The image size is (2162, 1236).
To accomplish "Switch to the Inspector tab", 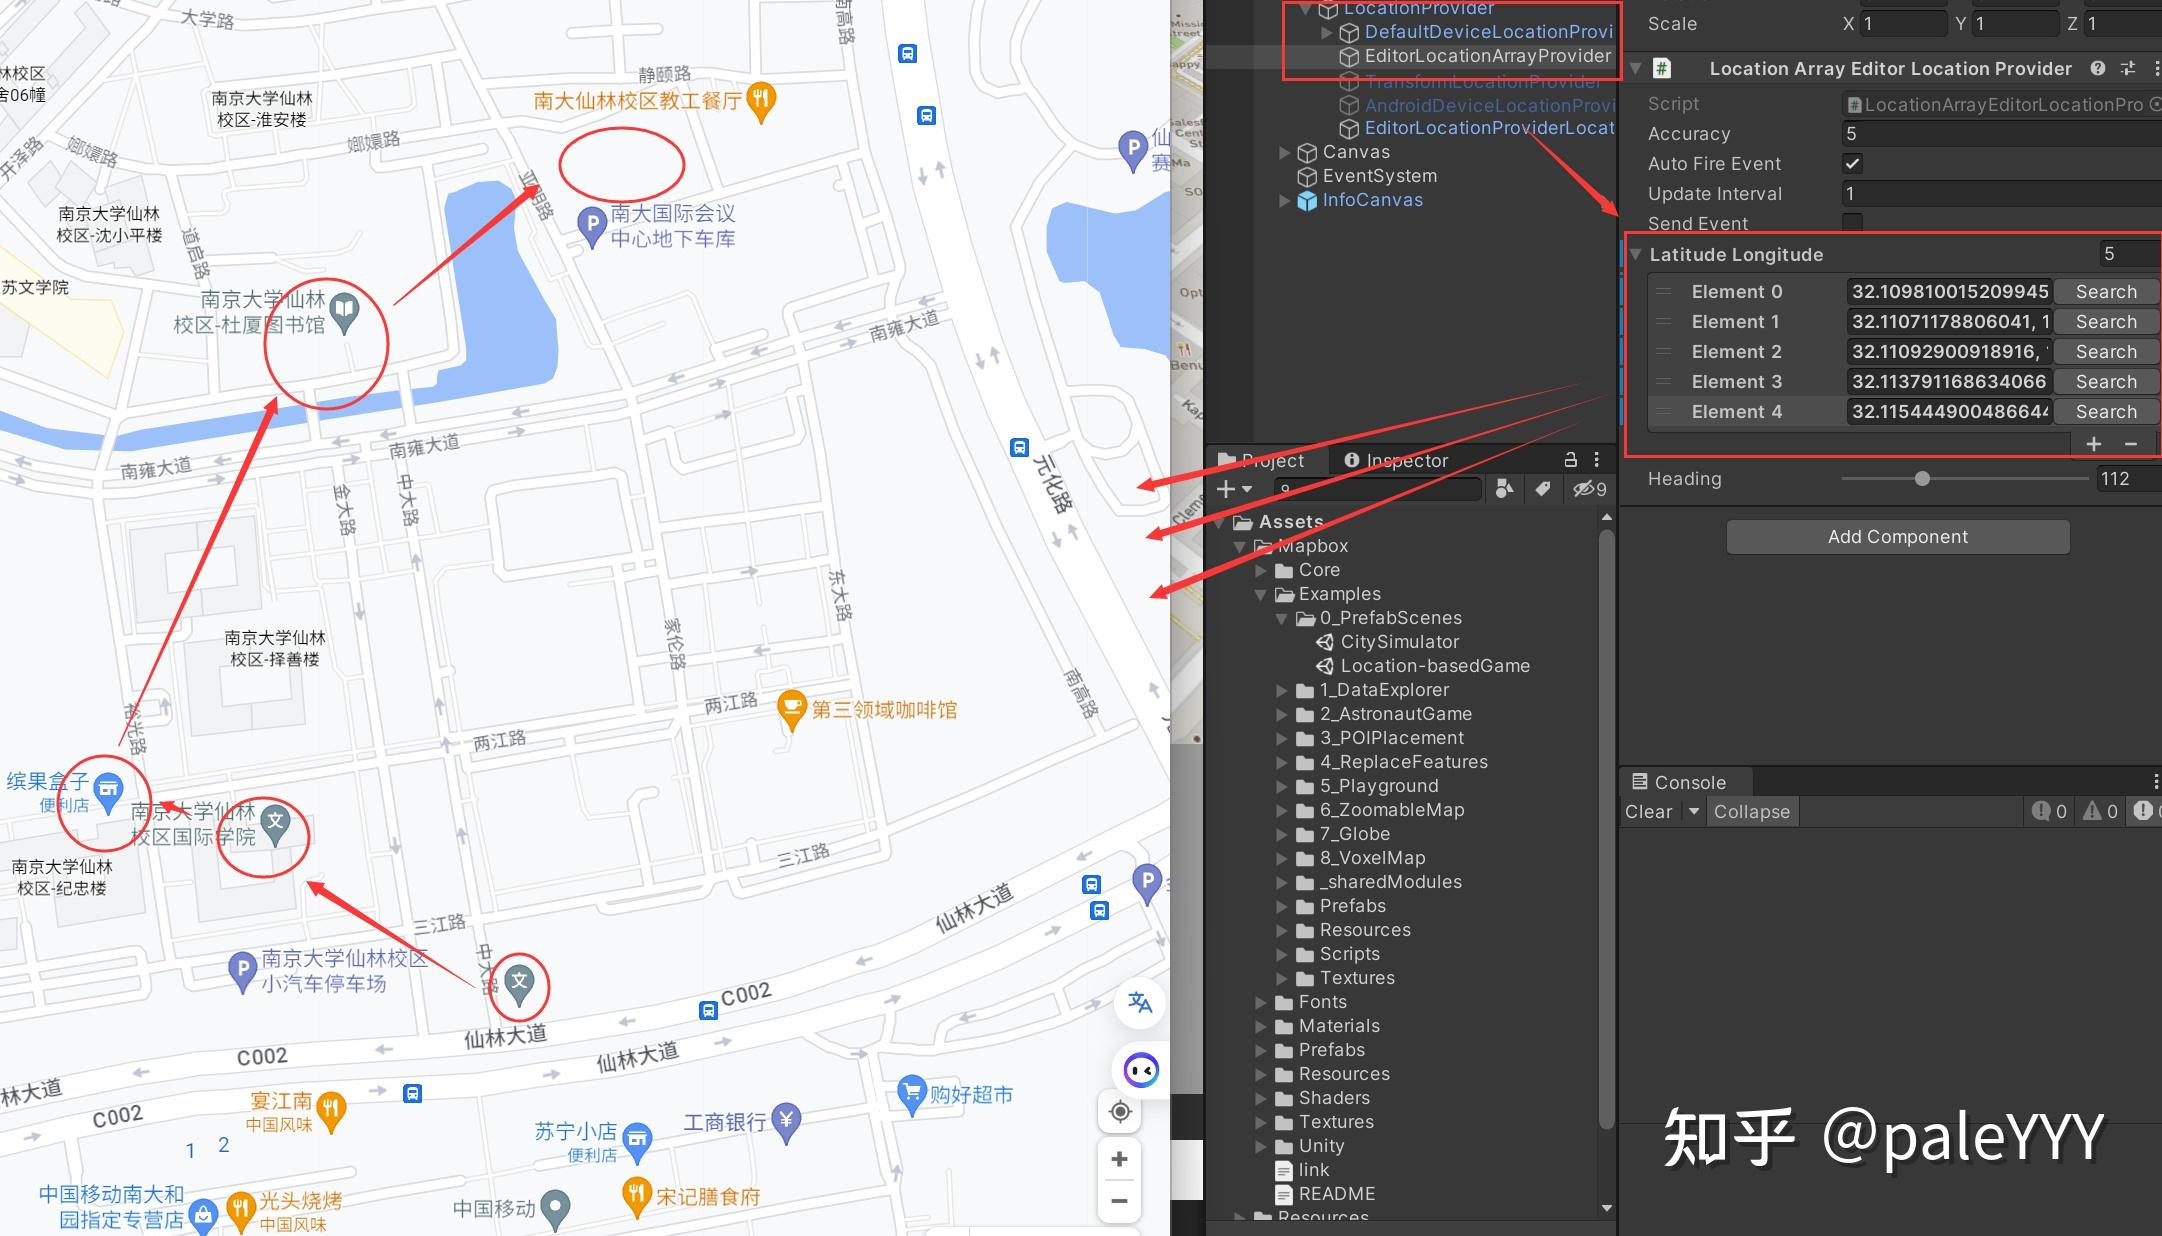I will coord(1396,460).
